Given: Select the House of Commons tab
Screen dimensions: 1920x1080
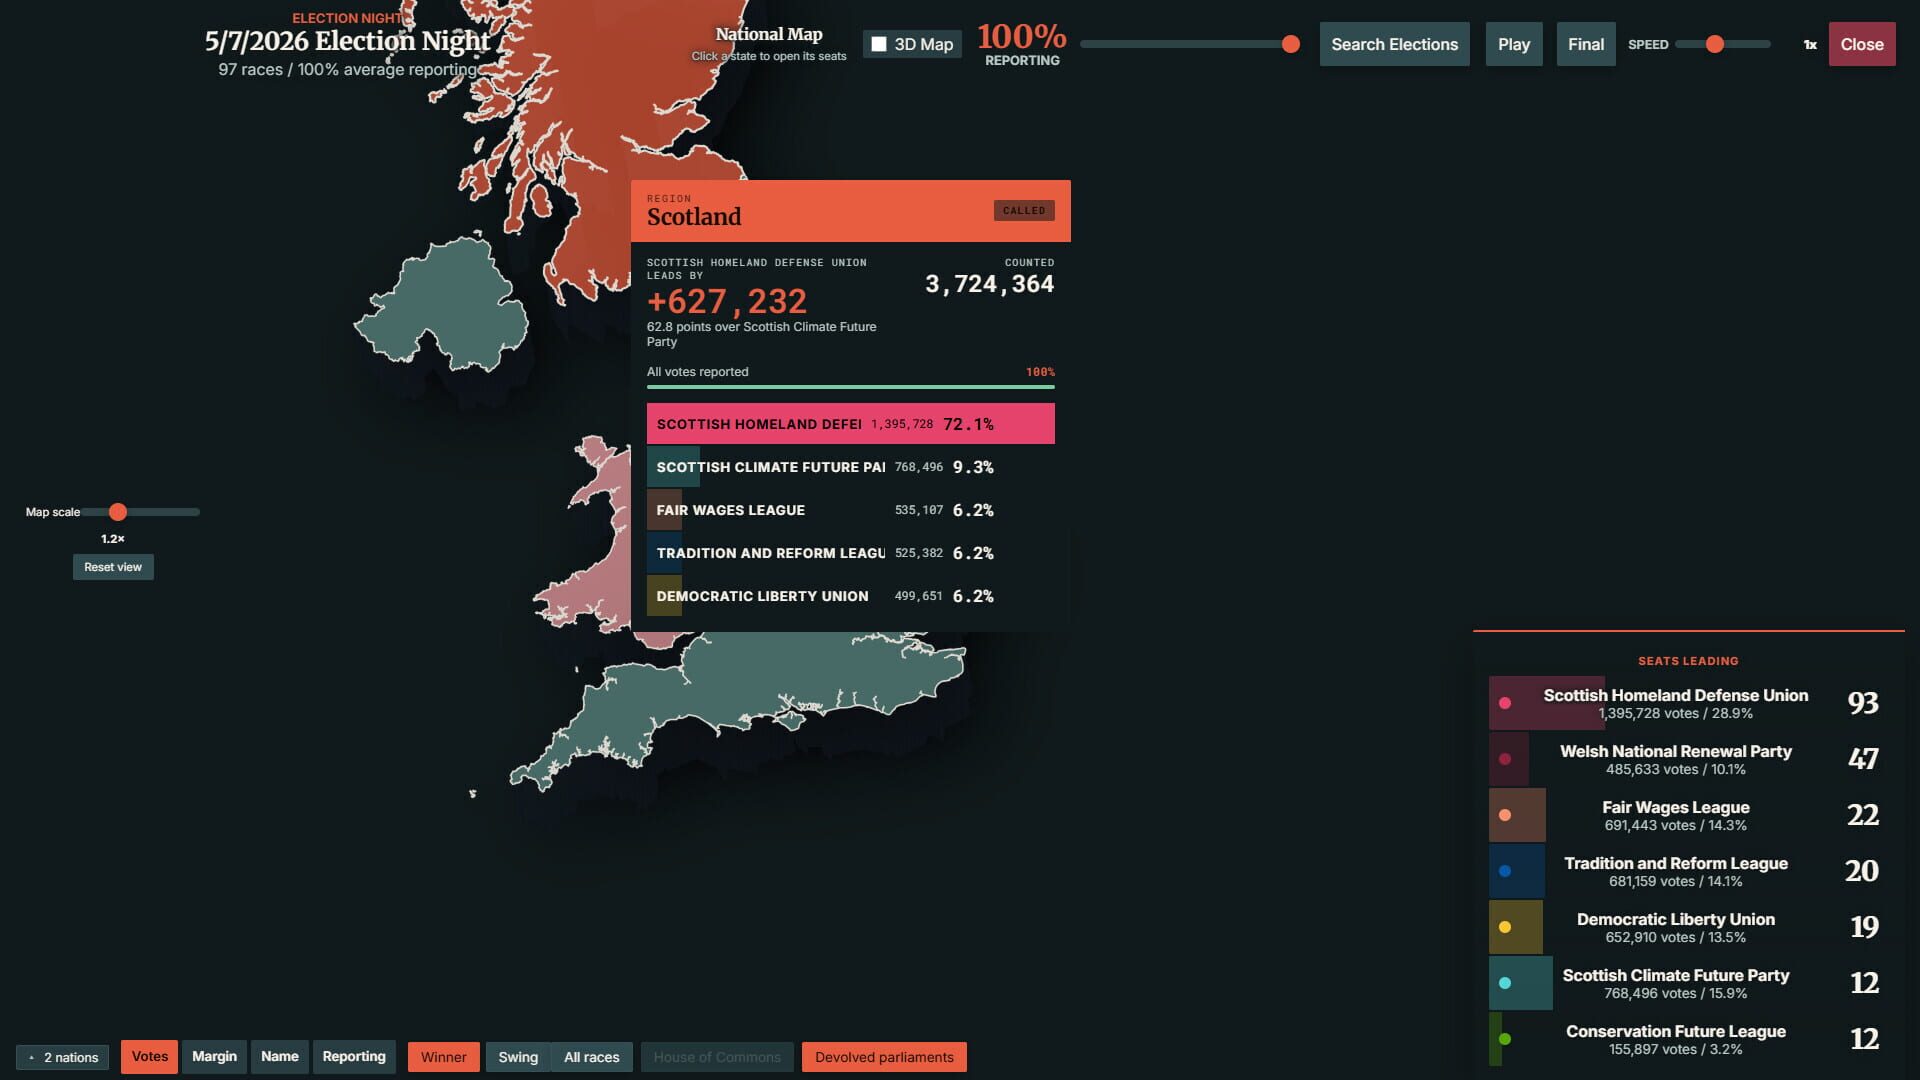Looking at the screenshot, I should (717, 1057).
